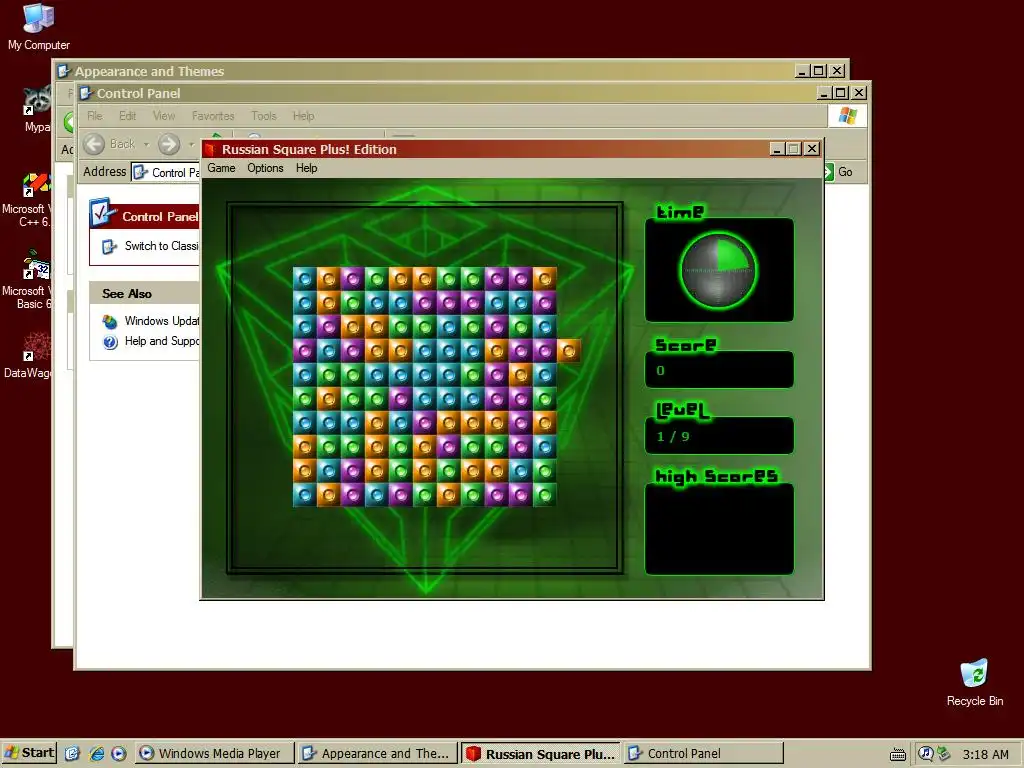Click the Russian Square title bar icon

tap(210, 150)
